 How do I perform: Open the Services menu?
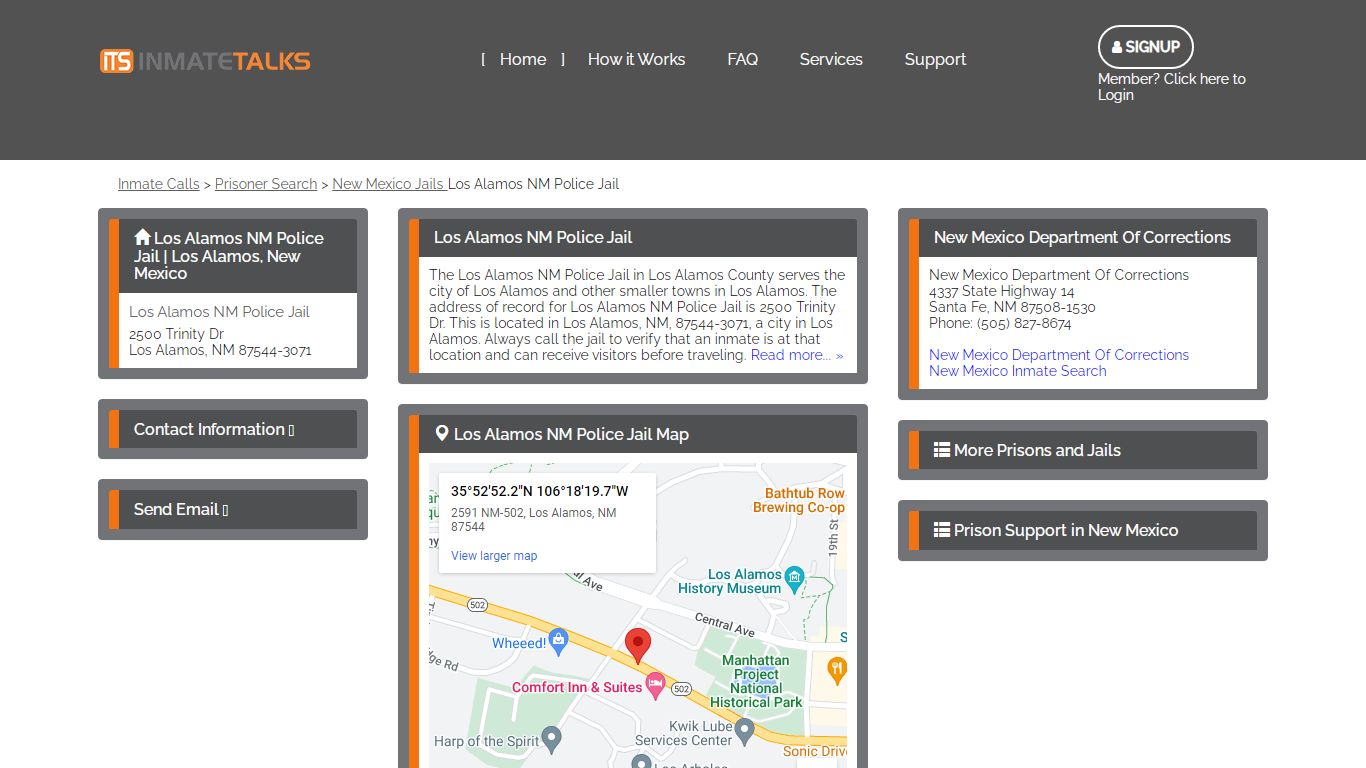pyautogui.click(x=831, y=59)
